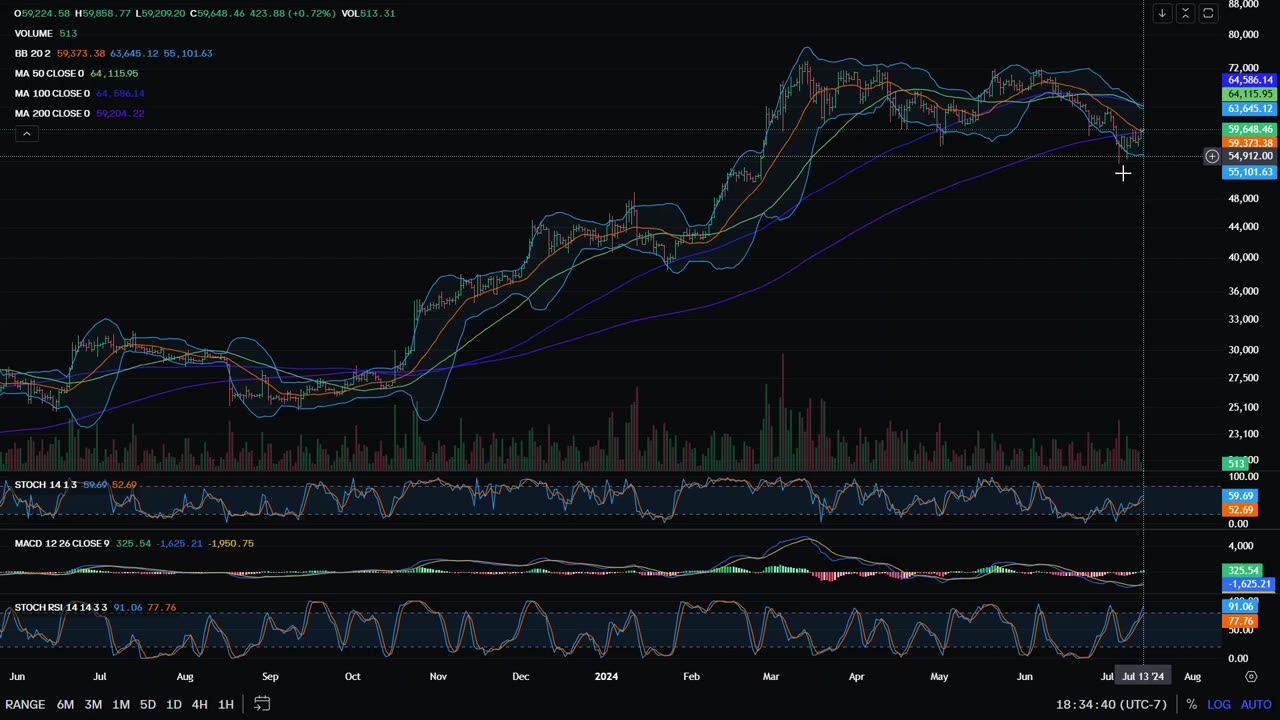Screen dimensions: 1280x720
Task: Collapse the indicator legend with the caret button
Action: click(27, 134)
